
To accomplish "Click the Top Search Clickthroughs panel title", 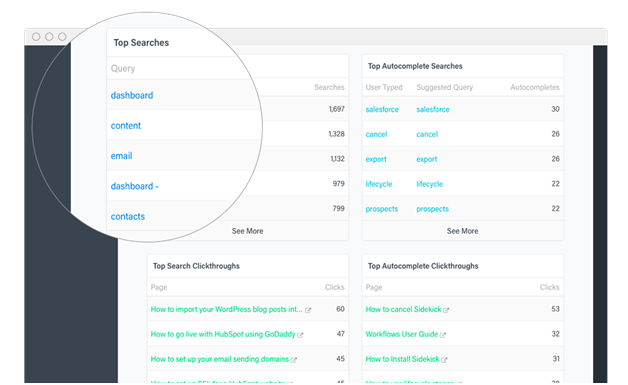I will click(x=196, y=266).
